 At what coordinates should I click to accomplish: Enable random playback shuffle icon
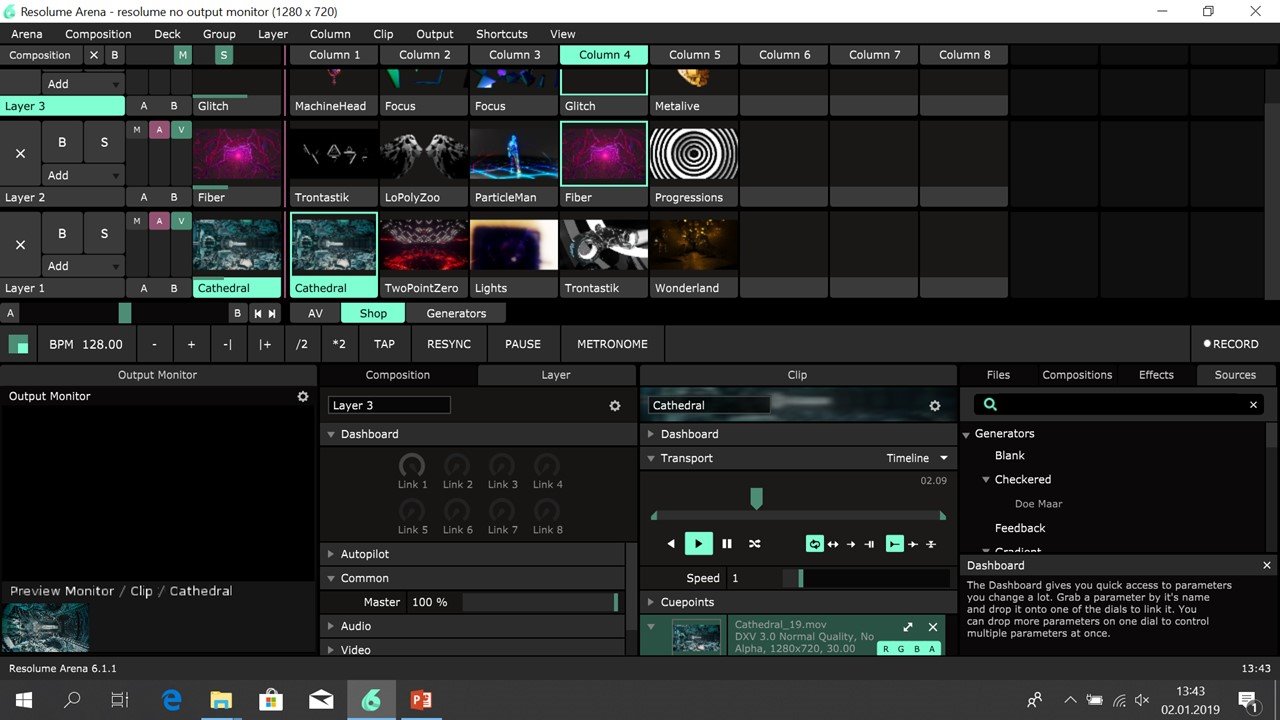755,544
